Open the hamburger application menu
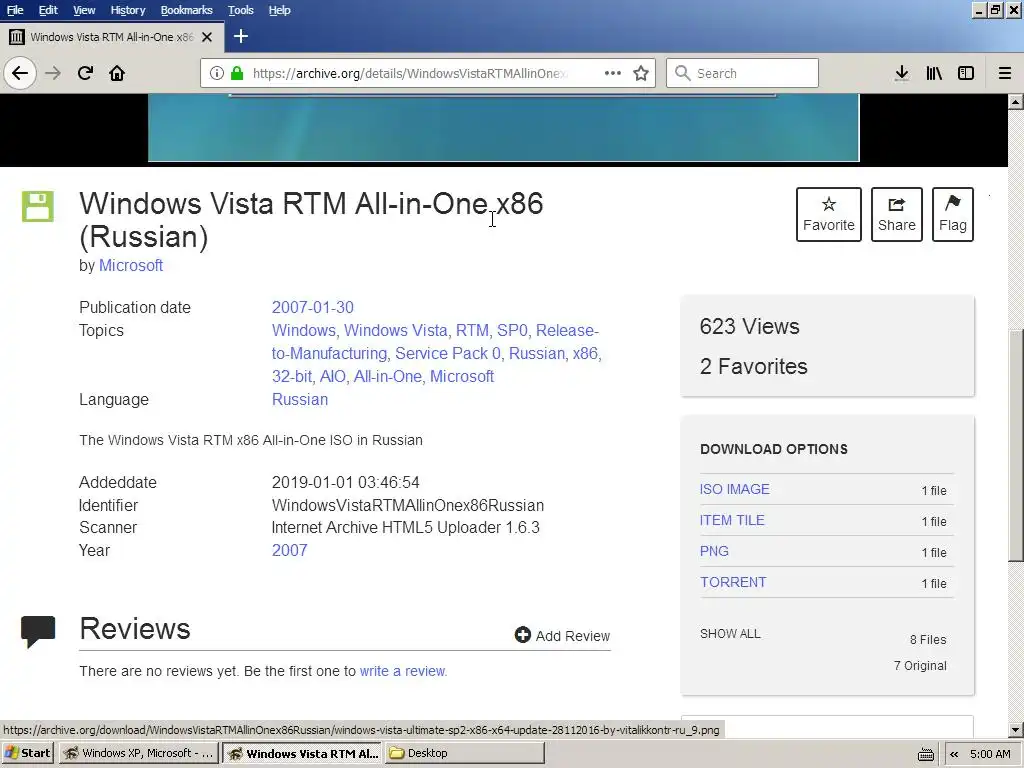Viewport: 1024px width, 768px height. click(1005, 73)
